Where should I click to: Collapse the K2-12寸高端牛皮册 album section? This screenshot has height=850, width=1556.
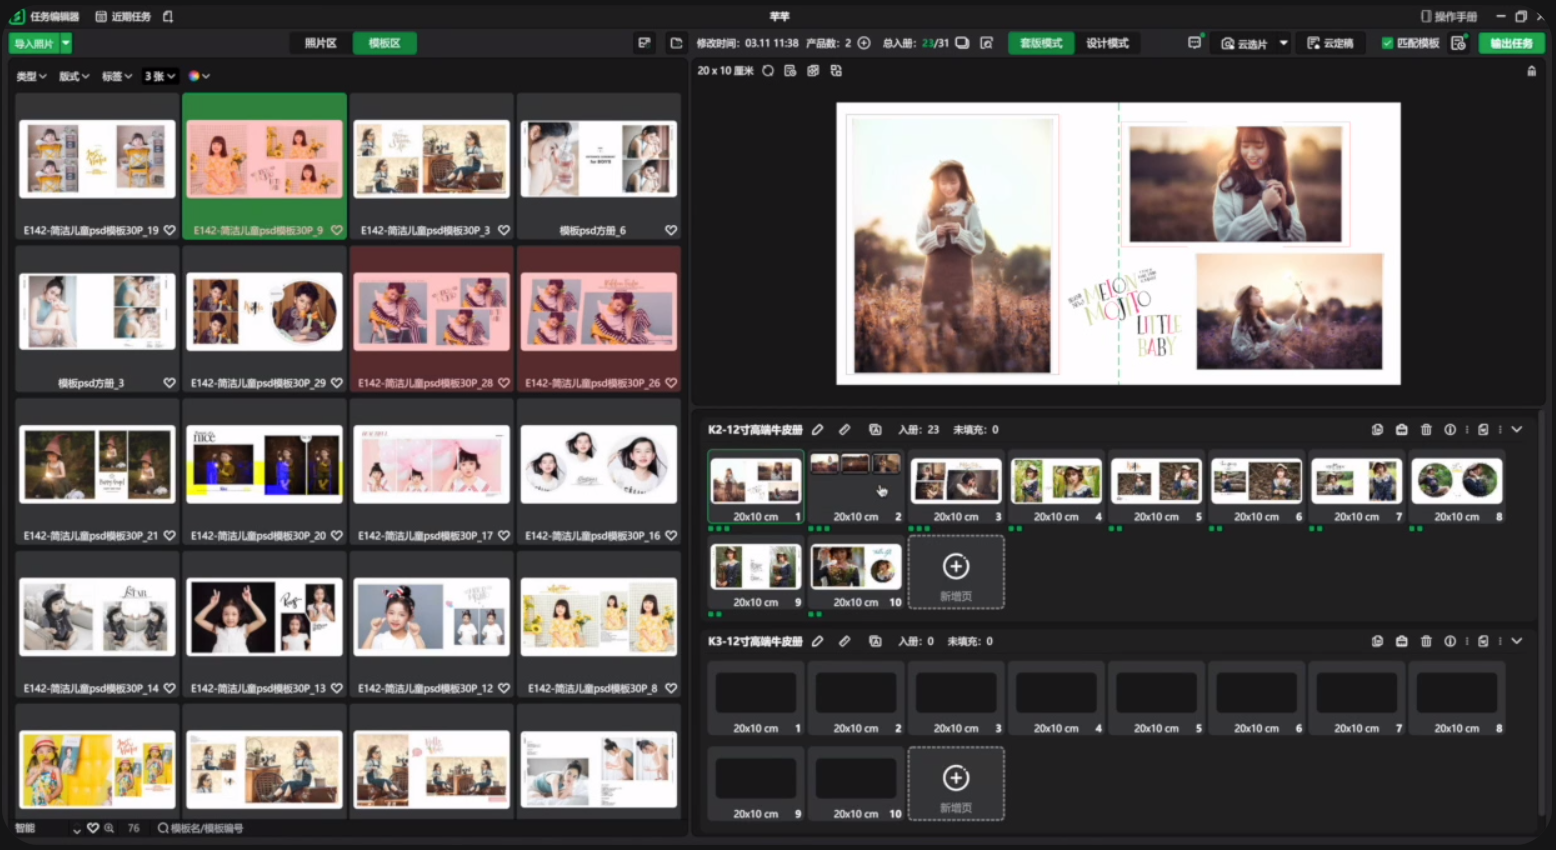[1517, 429]
